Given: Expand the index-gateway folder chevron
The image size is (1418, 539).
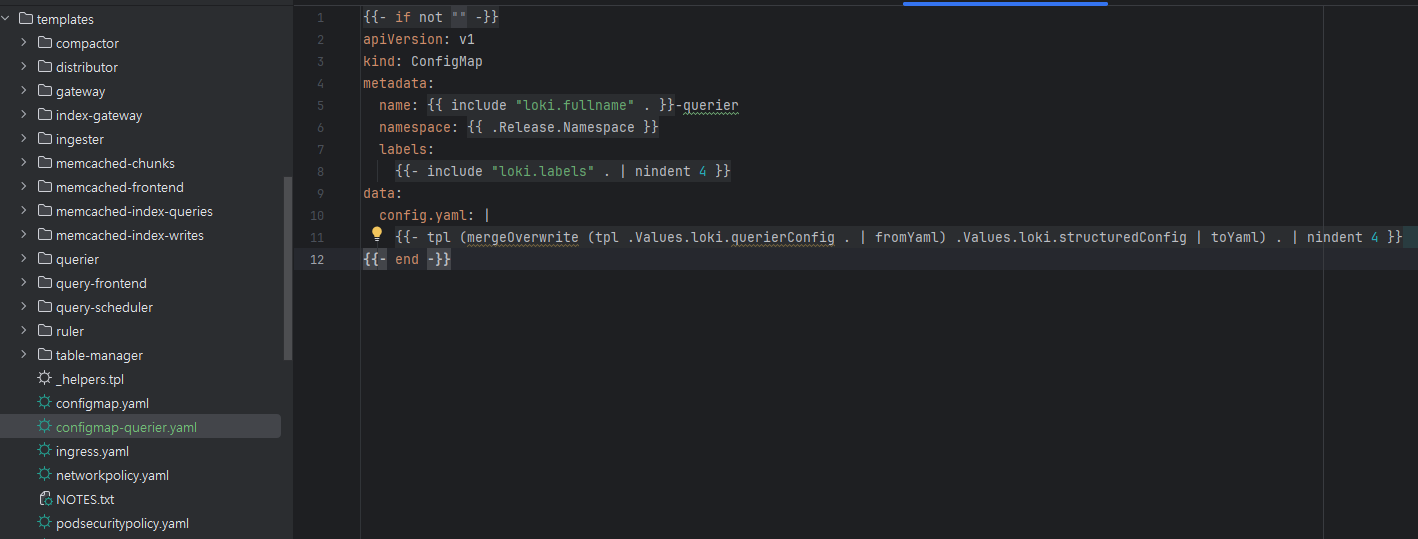Looking at the screenshot, I should [24, 115].
